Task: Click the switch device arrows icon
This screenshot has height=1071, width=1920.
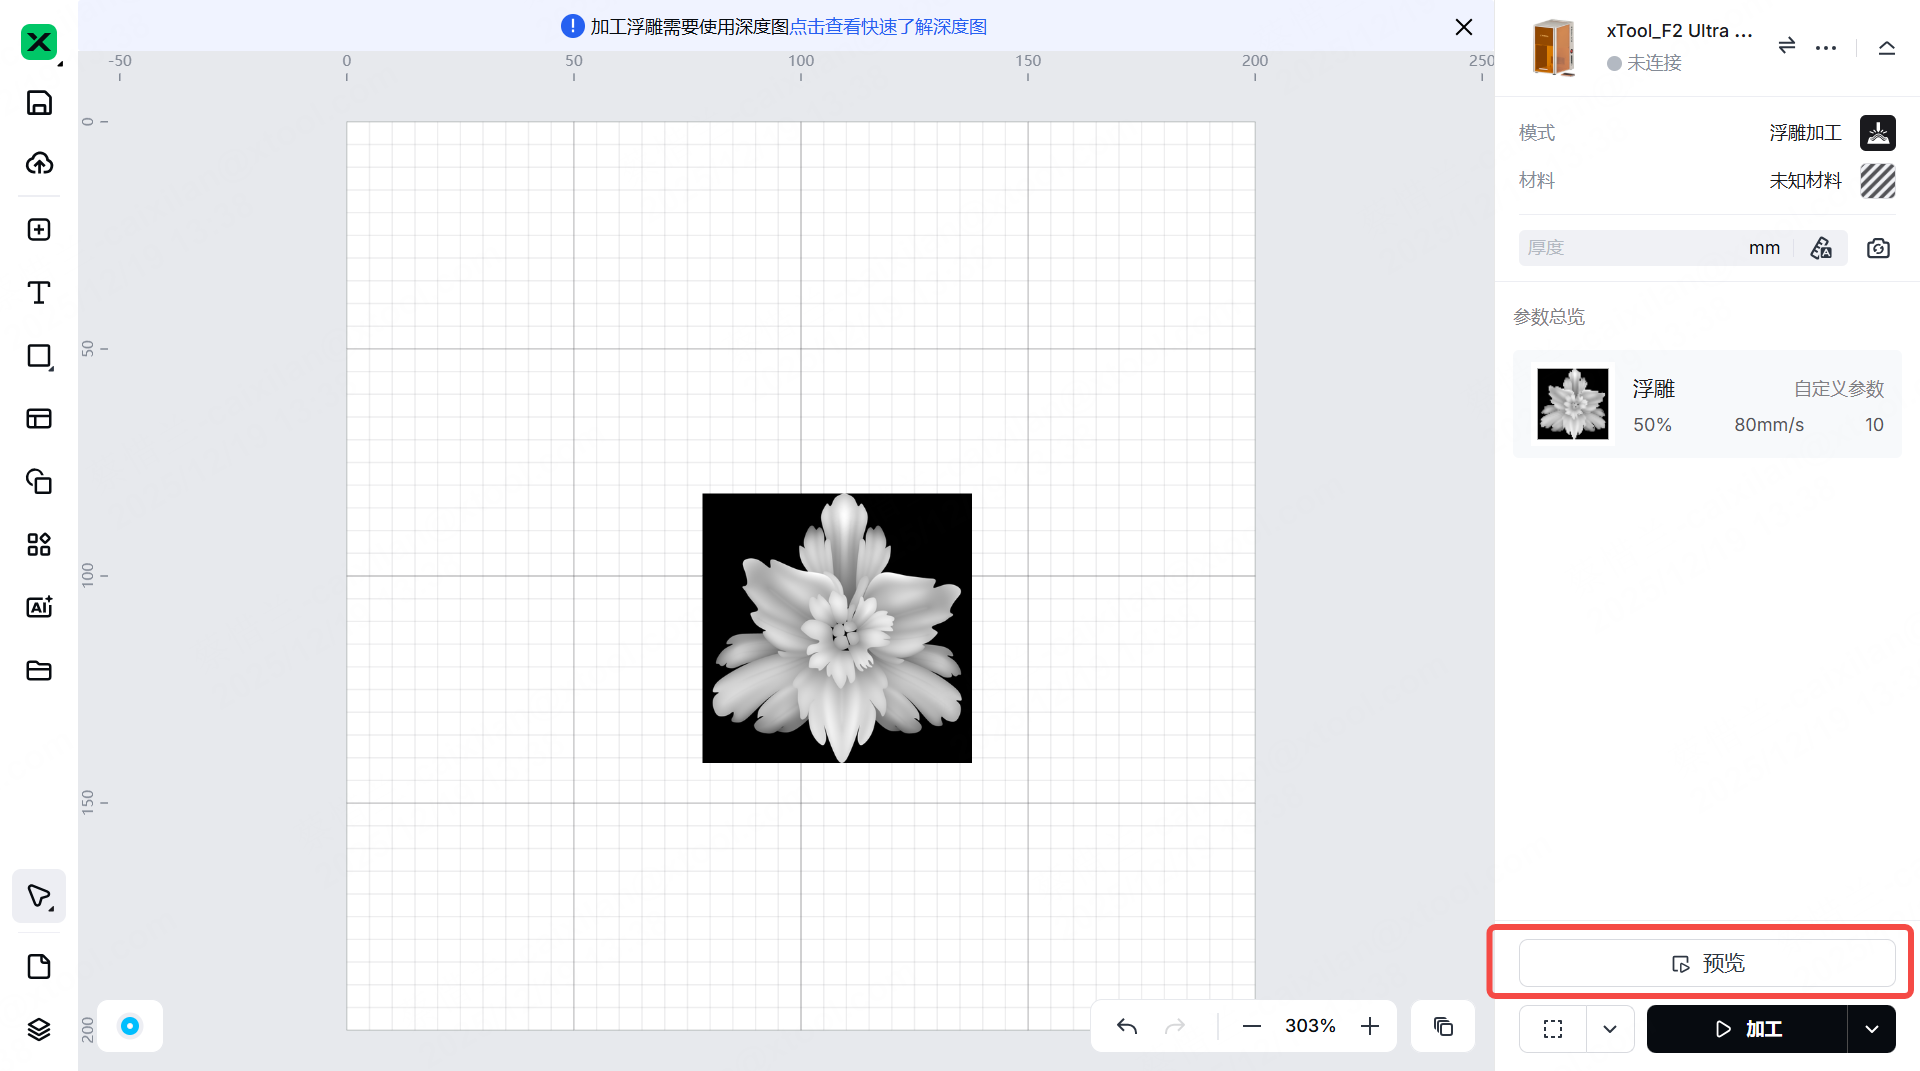Action: point(1787,46)
